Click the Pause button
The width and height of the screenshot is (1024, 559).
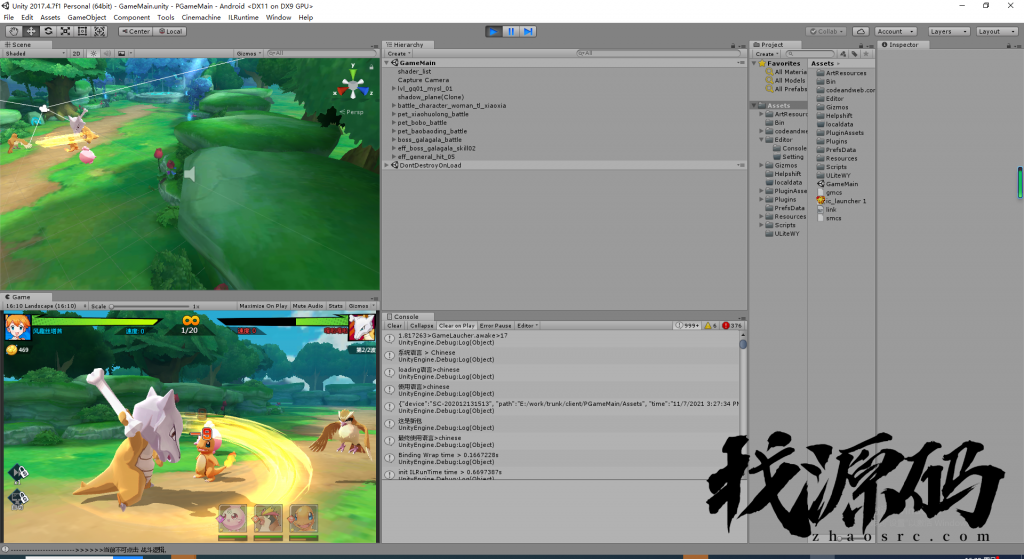[x=511, y=31]
